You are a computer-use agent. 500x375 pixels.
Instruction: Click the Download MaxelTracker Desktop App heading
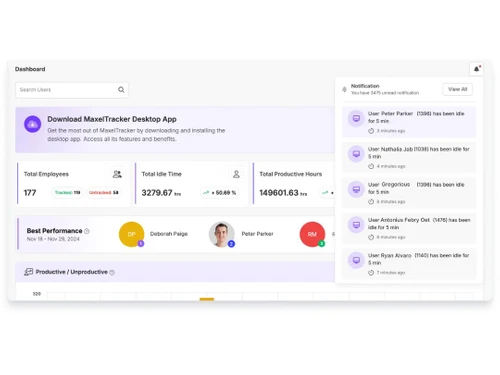point(112,119)
